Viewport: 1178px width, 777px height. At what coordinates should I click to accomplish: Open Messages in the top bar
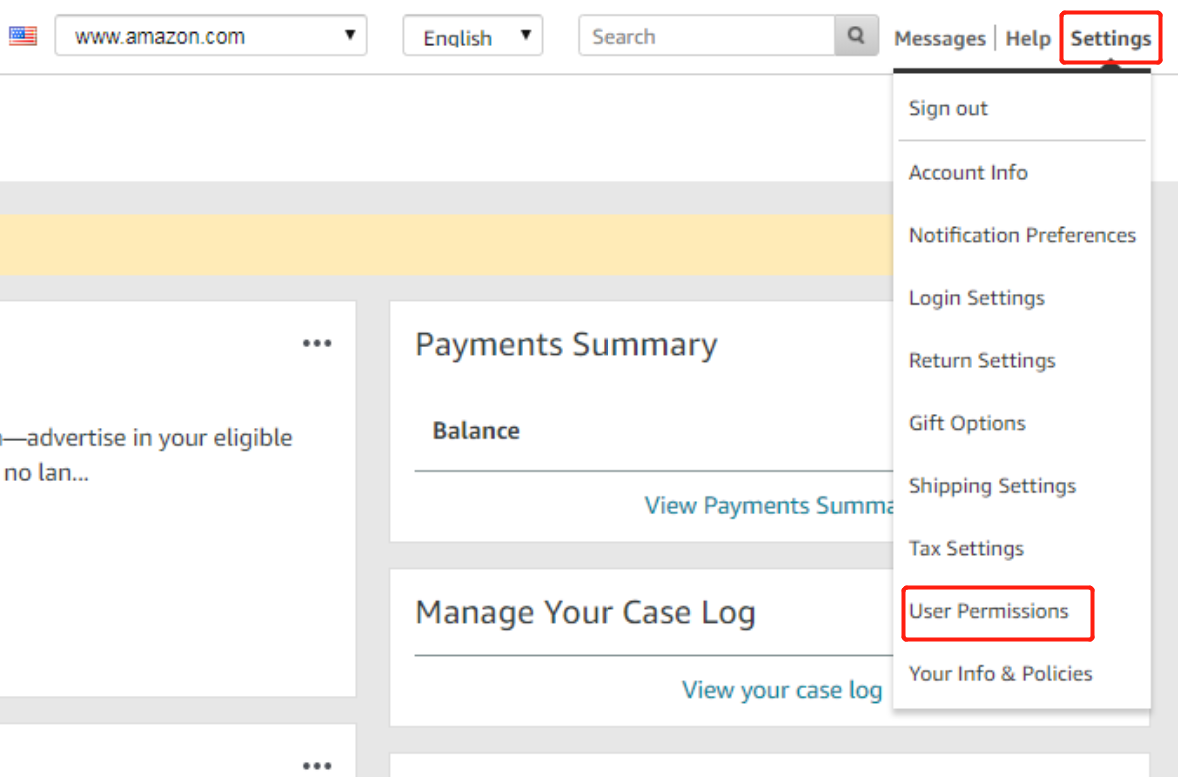pyautogui.click(x=939, y=38)
